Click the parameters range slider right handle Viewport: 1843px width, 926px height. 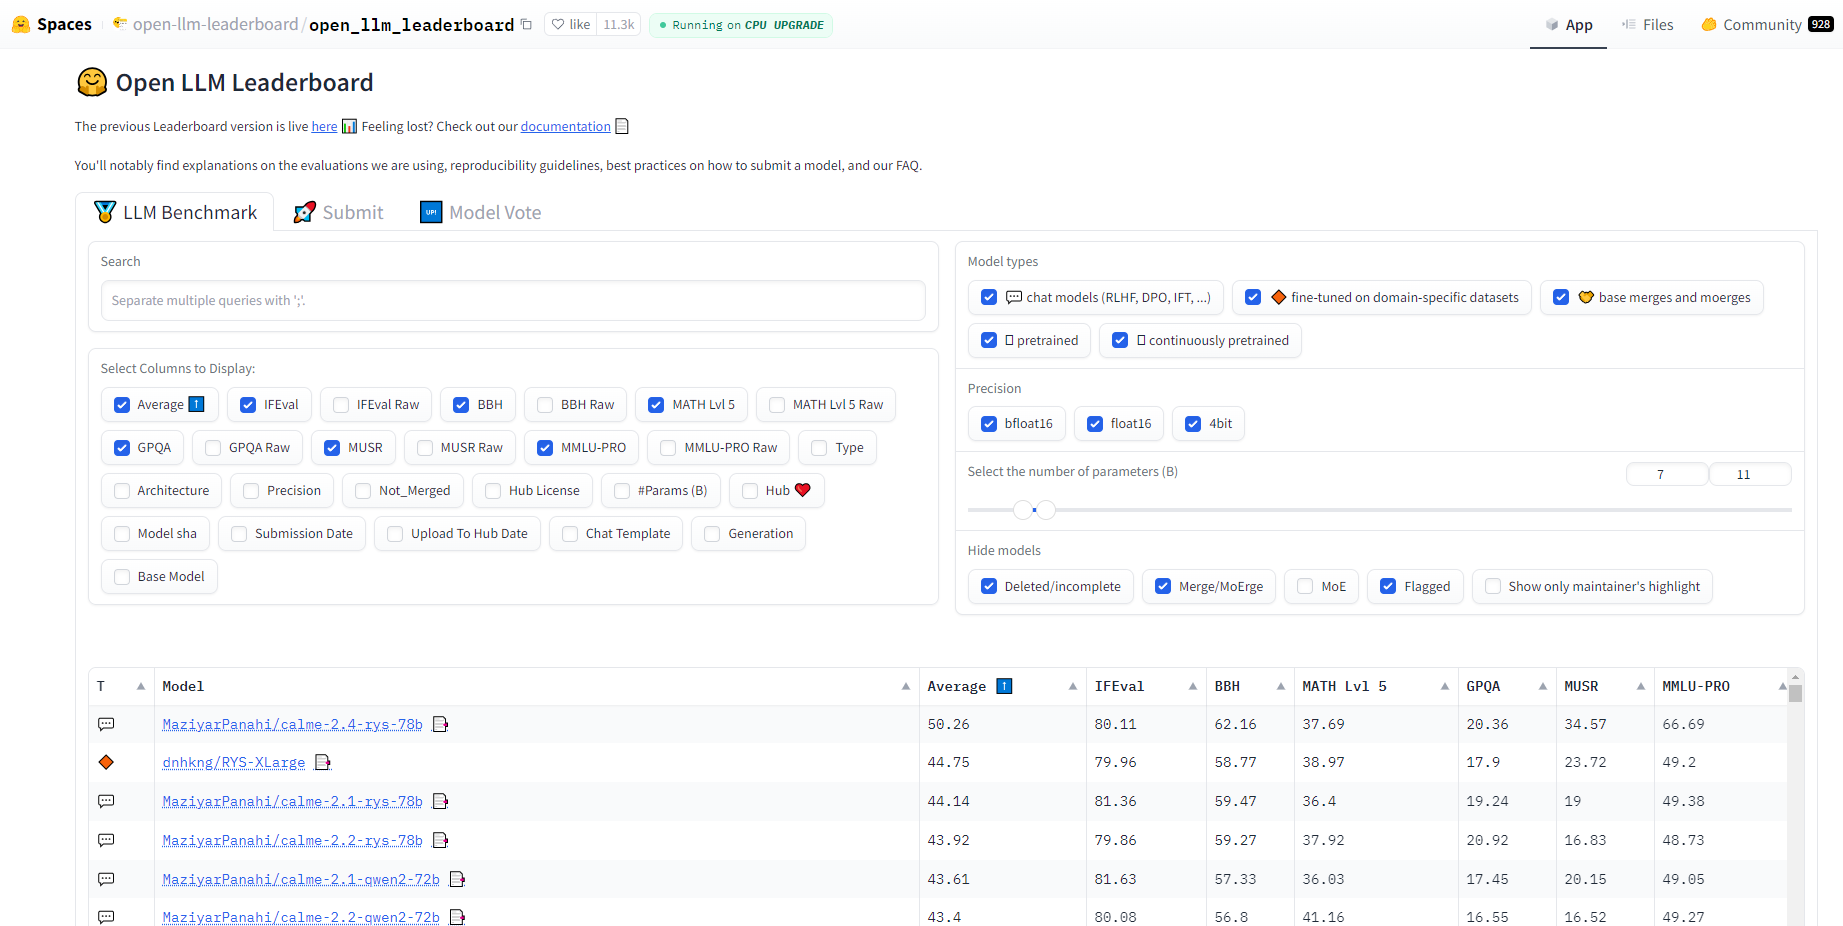(x=1046, y=510)
